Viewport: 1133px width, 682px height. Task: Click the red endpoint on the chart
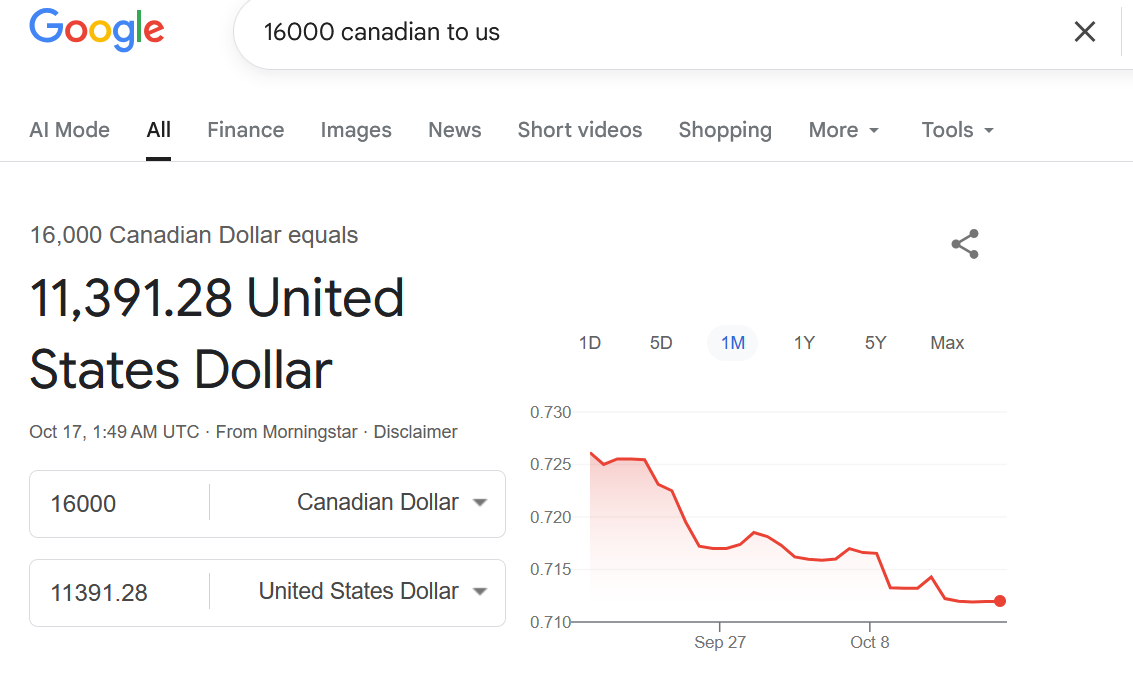click(1000, 601)
